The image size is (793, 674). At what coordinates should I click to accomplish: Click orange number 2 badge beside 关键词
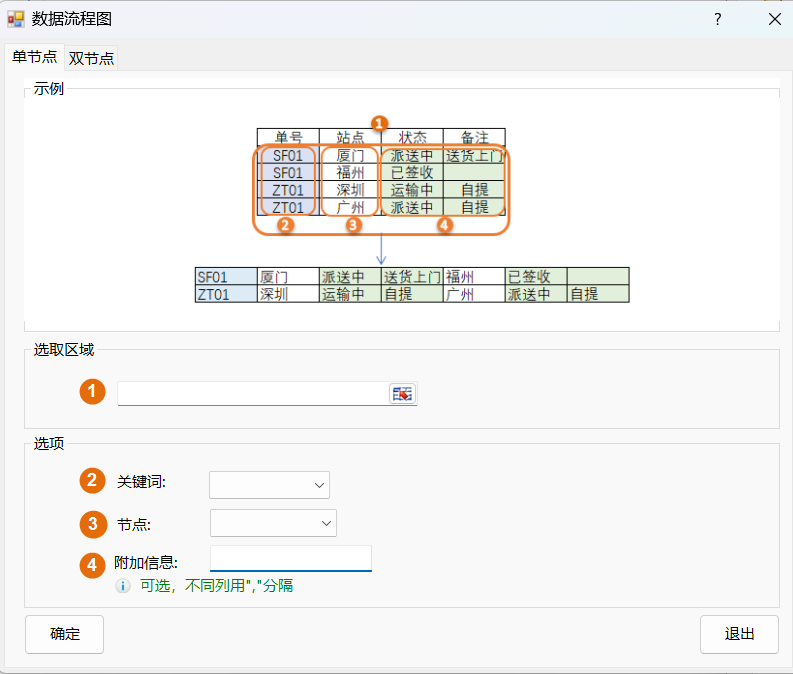tap(93, 480)
